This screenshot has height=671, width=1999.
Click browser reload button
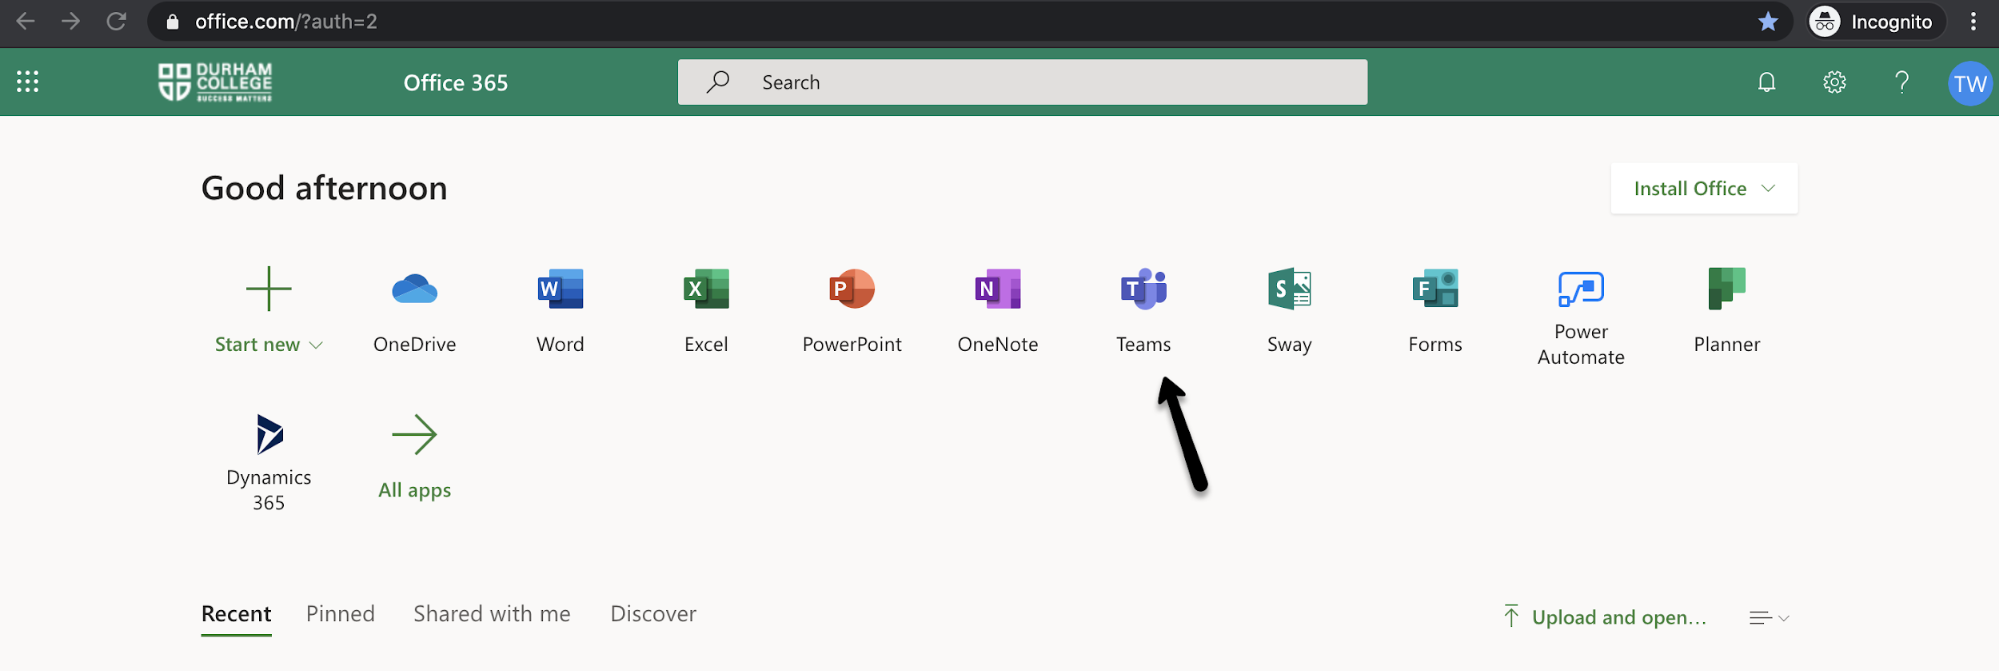pyautogui.click(x=117, y=21)
